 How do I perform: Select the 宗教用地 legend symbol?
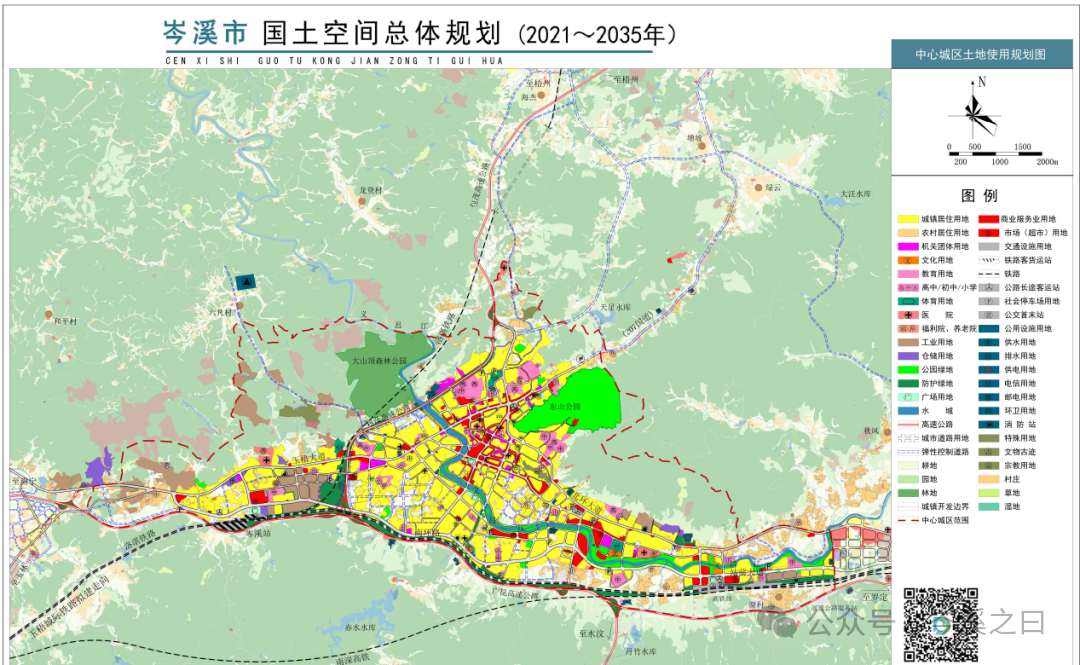(989, 465)
